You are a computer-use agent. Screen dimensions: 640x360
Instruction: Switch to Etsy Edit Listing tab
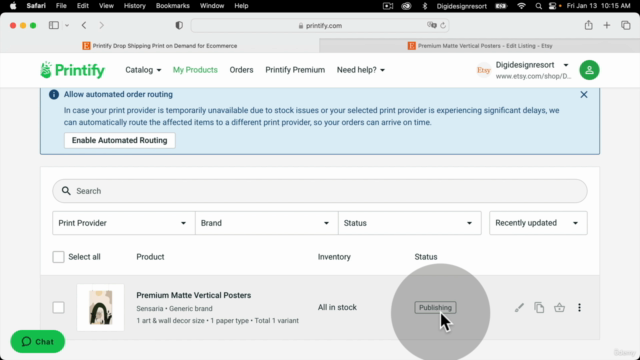pos(480,46)
